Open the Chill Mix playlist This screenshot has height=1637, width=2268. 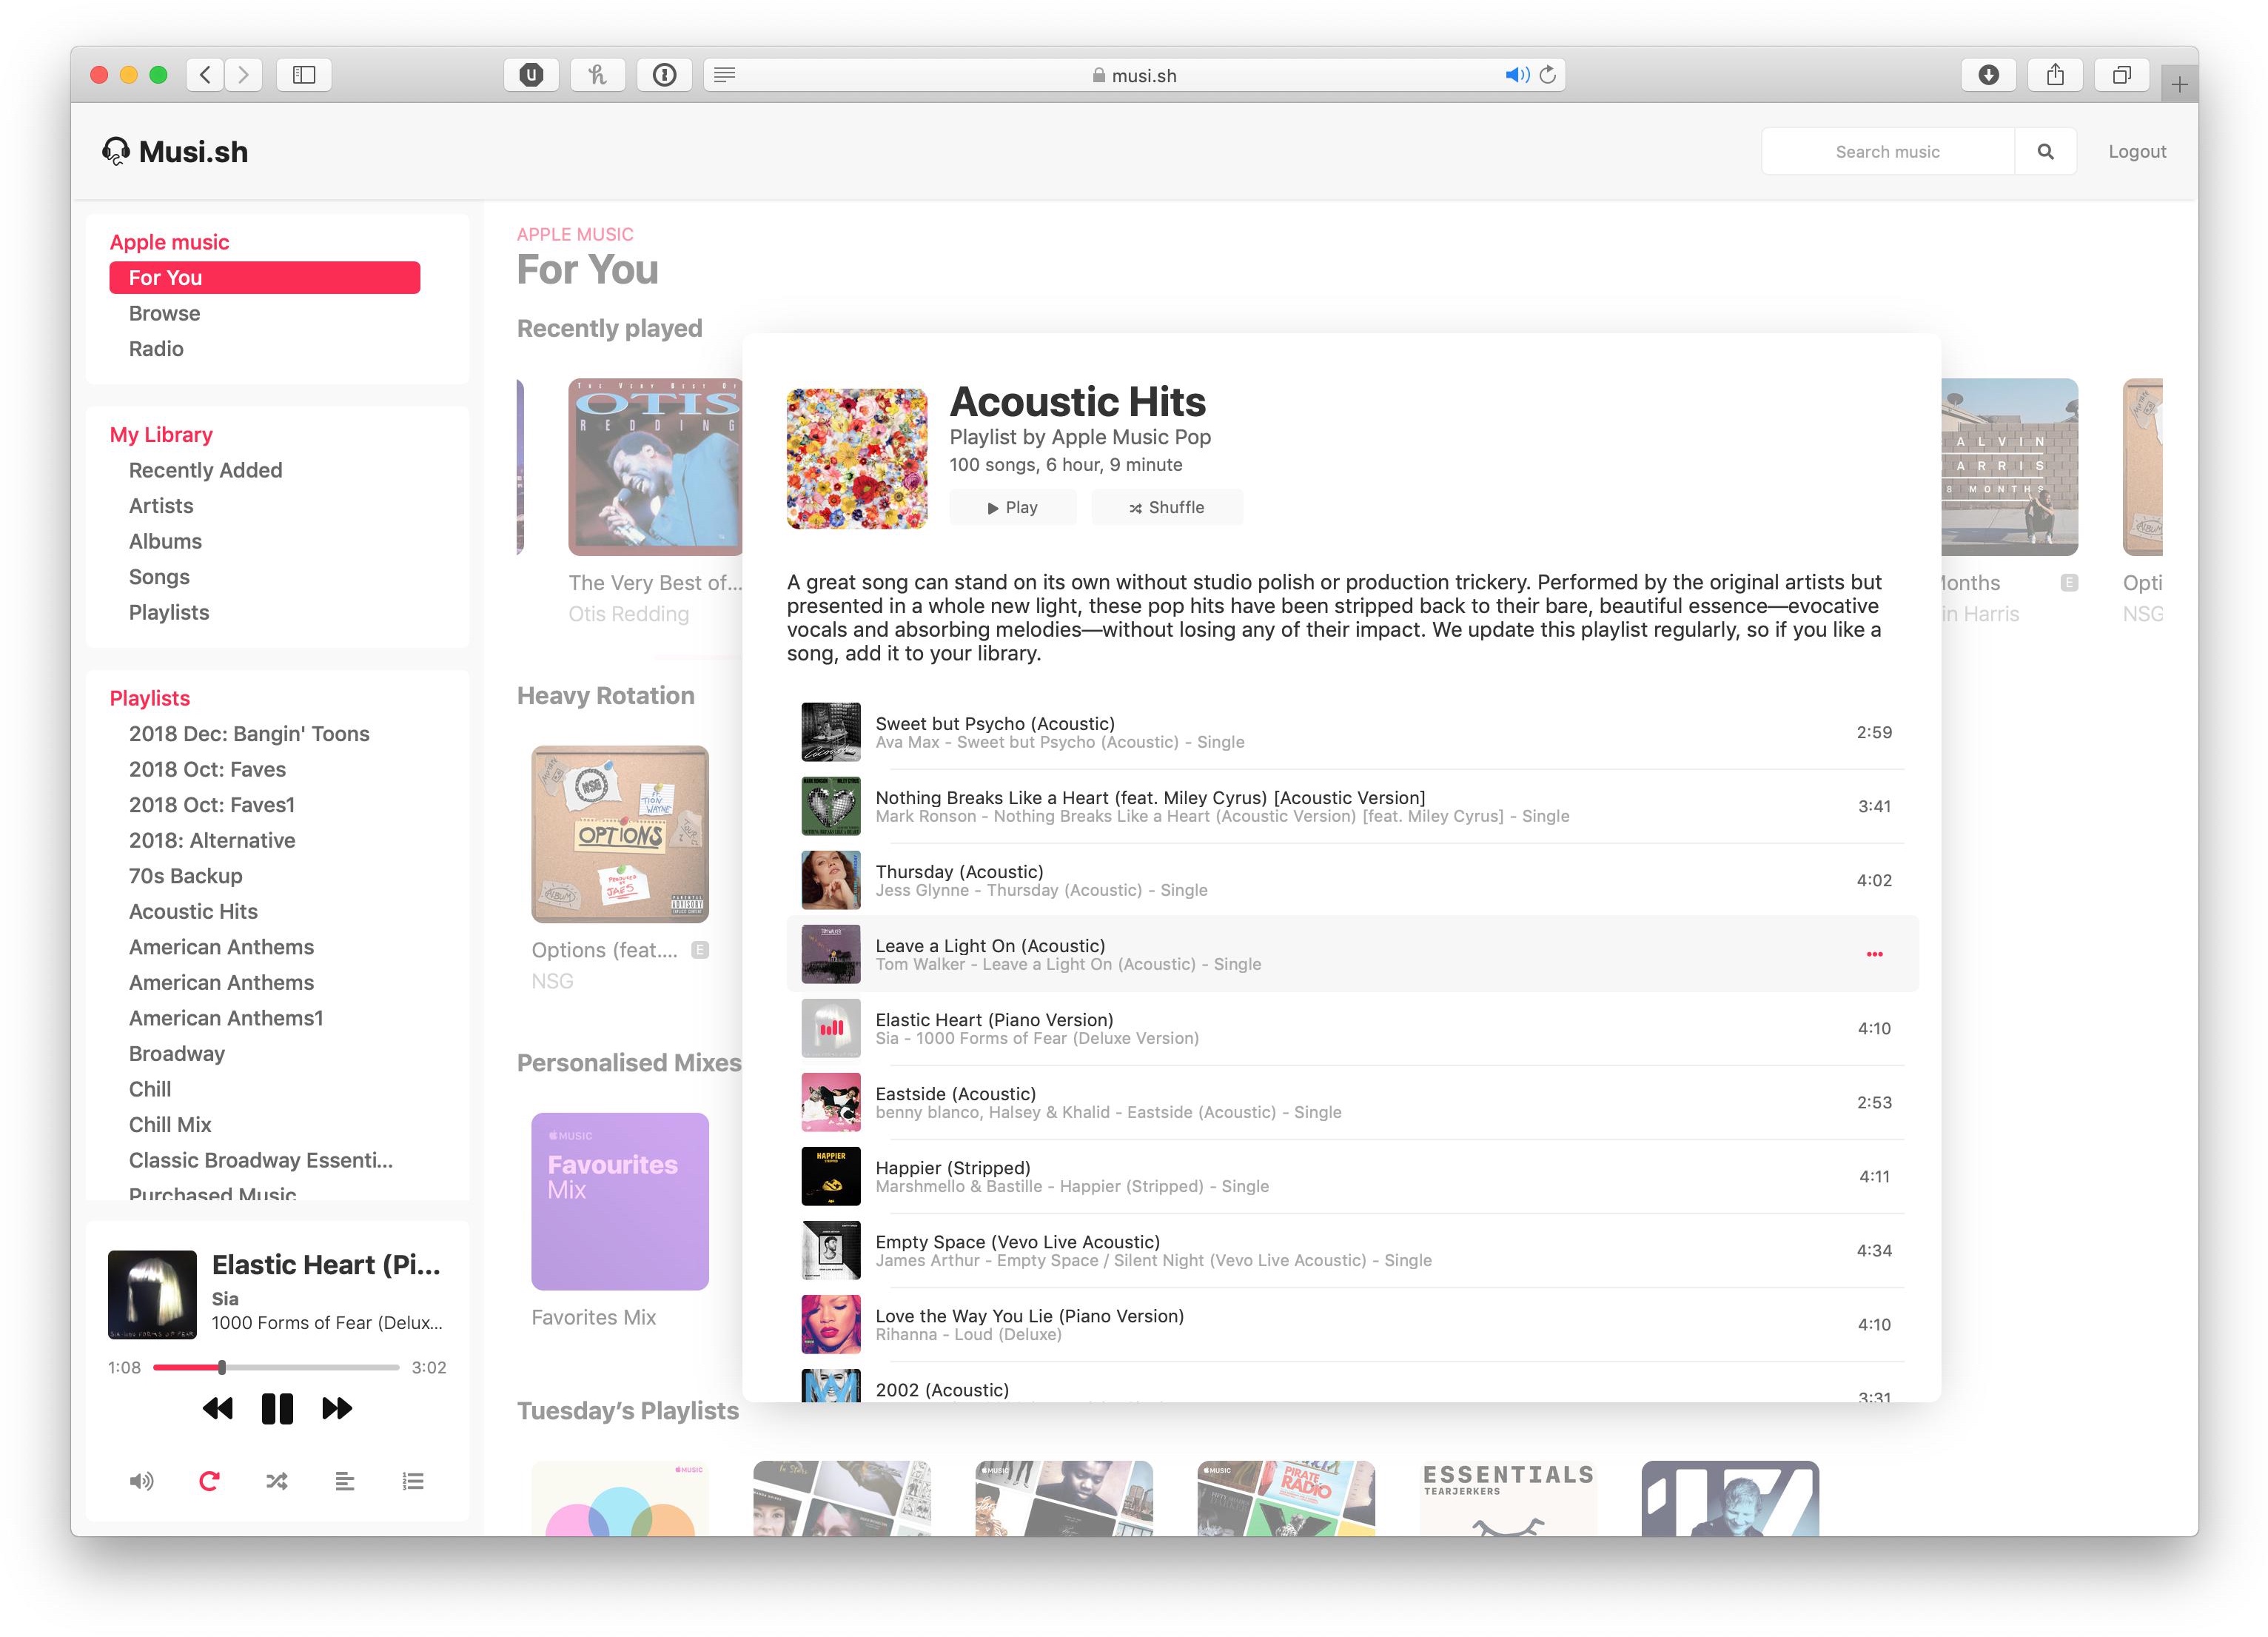tap(170, 1124)
